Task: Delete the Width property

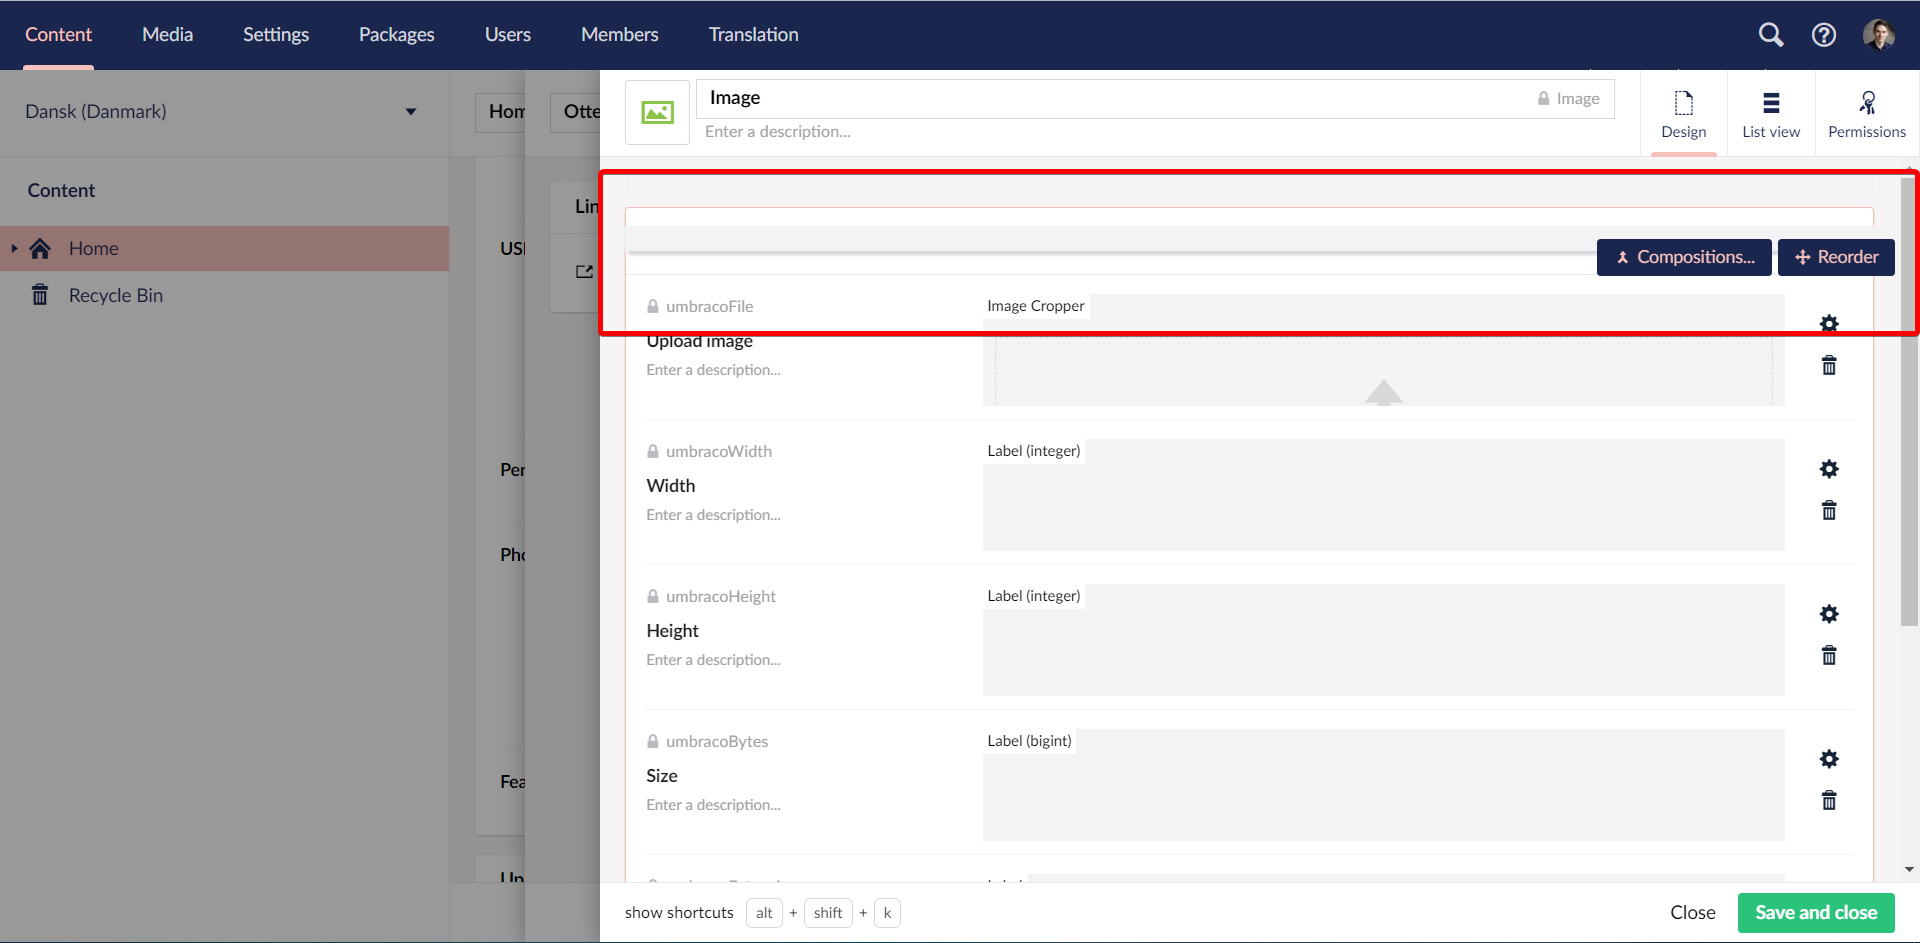Action: click(x=1829, y=510)
